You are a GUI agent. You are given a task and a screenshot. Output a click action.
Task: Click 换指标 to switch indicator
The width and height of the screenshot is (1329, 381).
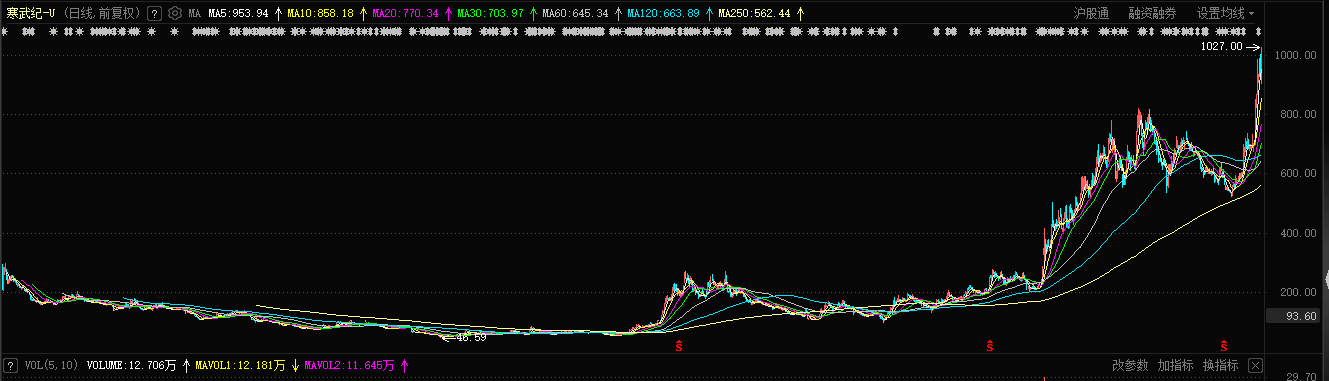tap(1221, 366)
